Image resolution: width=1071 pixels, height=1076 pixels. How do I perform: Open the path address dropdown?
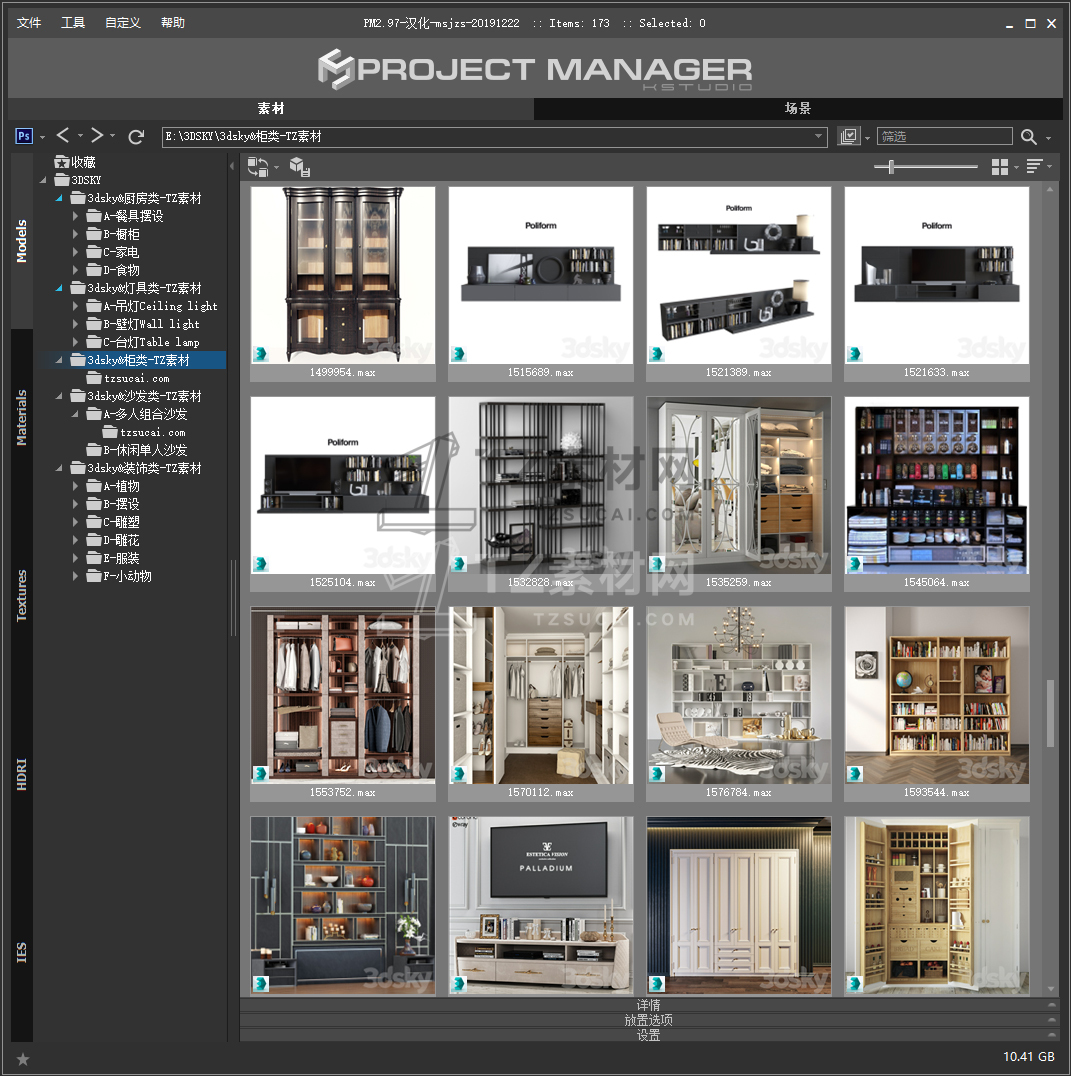pyautogui.click(x=818, y=137)
